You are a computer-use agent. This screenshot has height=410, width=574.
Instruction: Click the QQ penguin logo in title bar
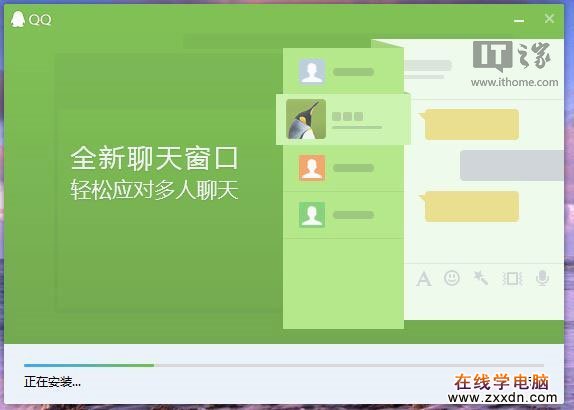point(18,19)
